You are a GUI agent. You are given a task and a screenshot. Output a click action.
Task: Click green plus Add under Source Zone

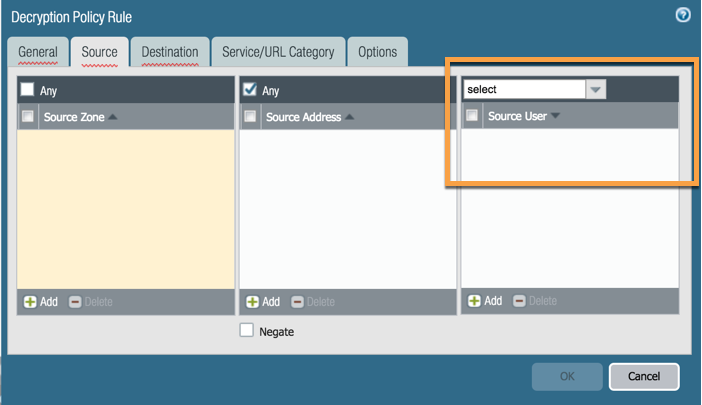coord(30,301)
